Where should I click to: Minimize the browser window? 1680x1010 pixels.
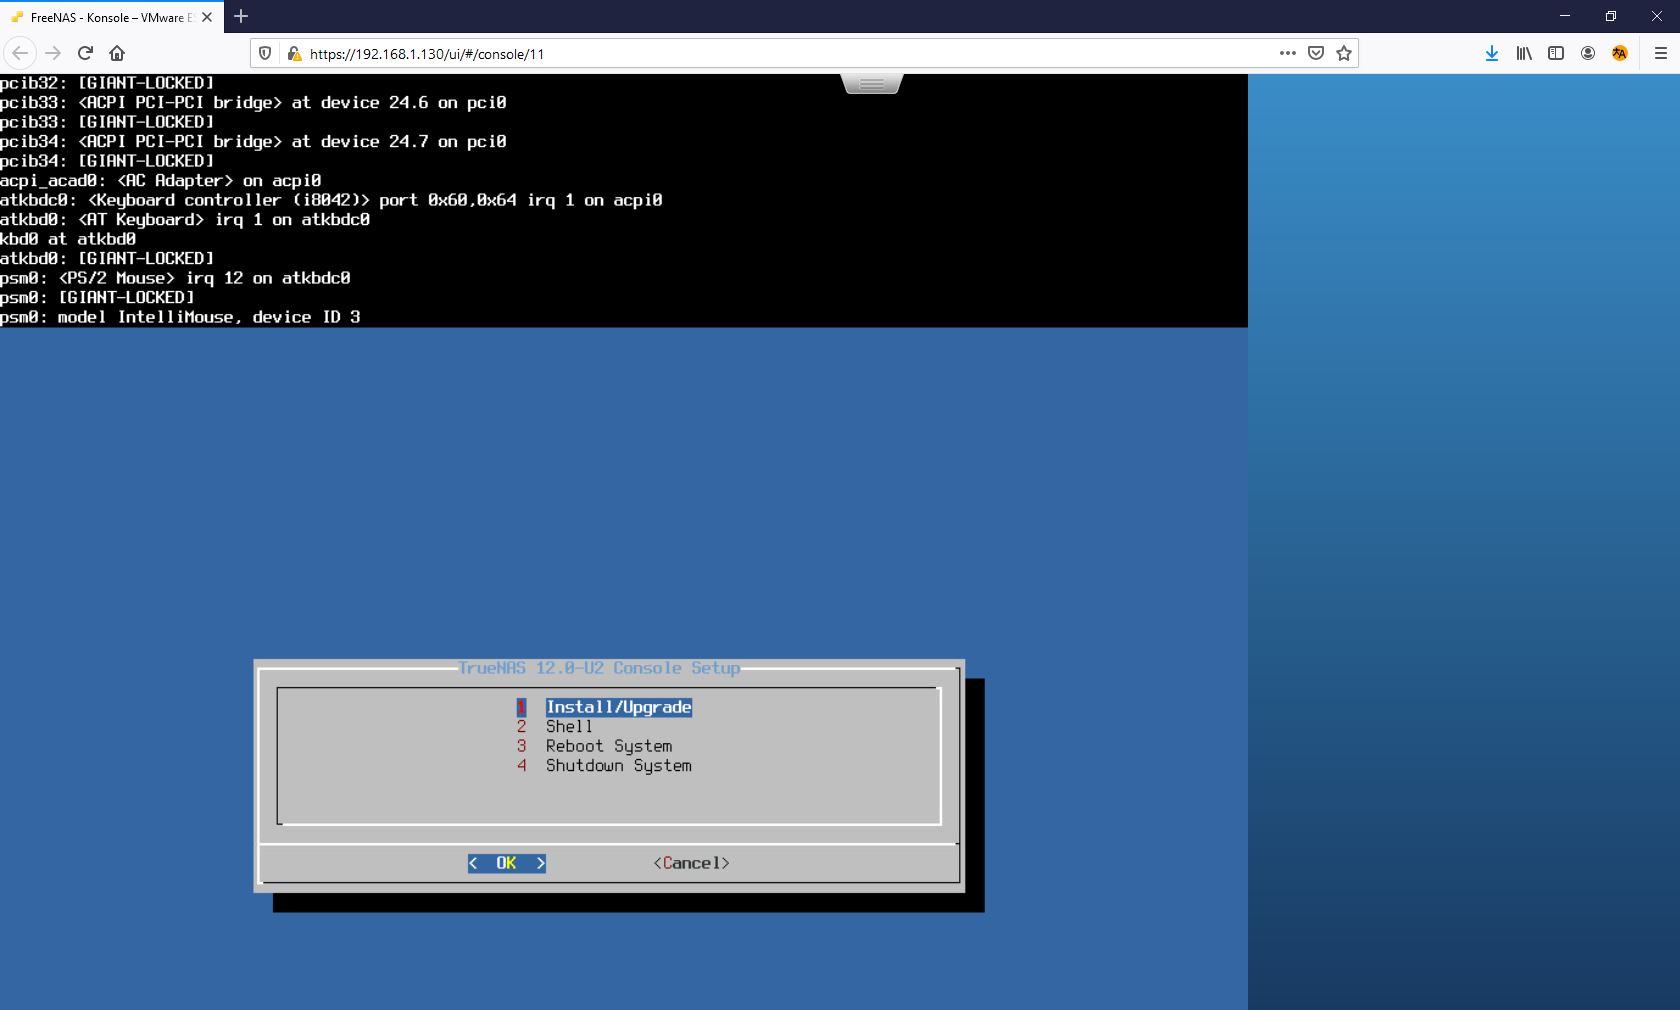click(1565, 16)
